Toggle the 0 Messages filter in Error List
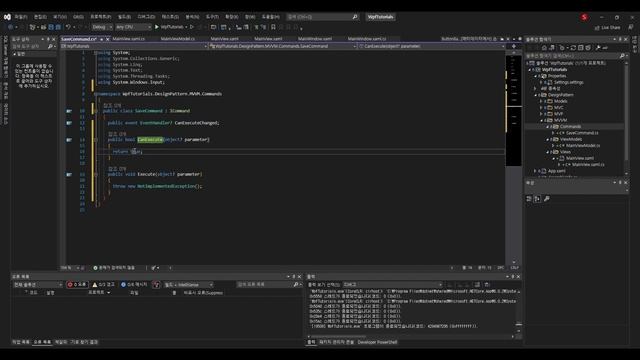Screen dimensions: 640x360 [133, 284]
